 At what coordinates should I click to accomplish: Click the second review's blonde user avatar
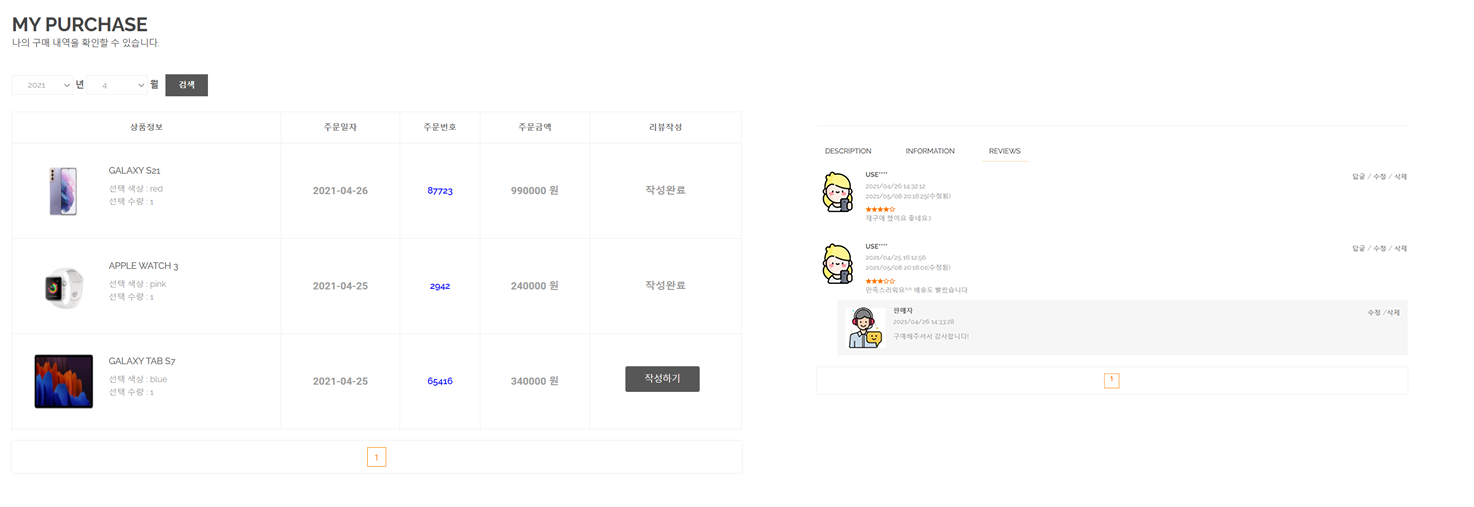[837, 264]
